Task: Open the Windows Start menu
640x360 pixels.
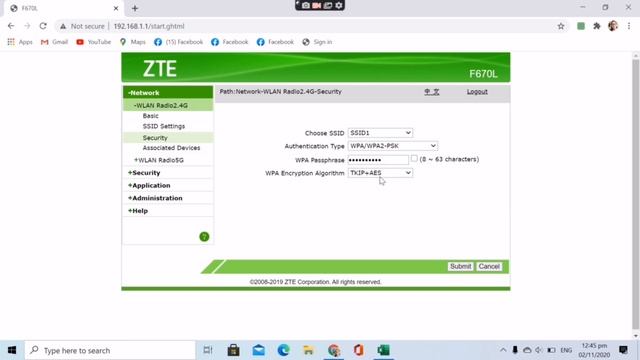Action: 12,350
